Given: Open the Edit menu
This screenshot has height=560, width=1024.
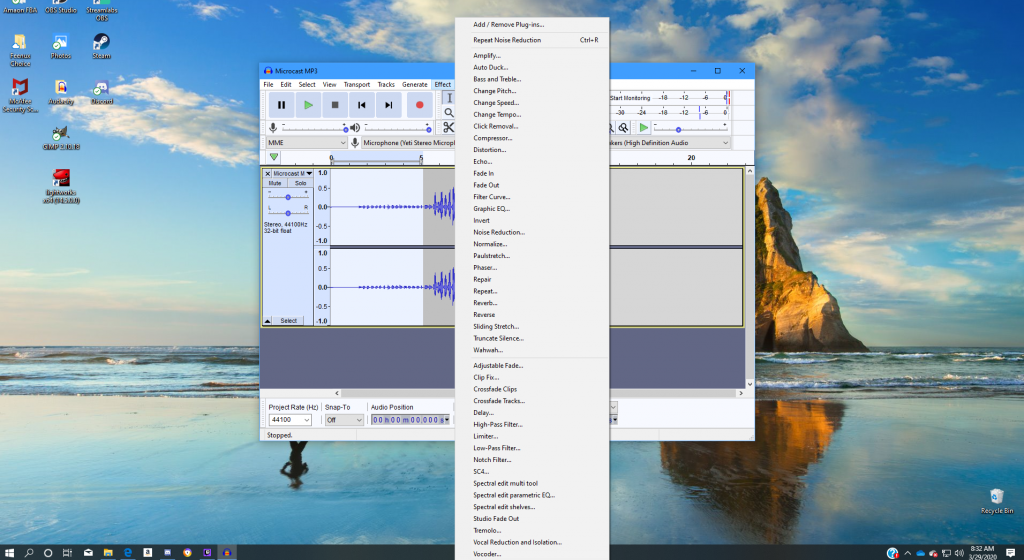Looking at the screenshot, I should coord(286,85).
